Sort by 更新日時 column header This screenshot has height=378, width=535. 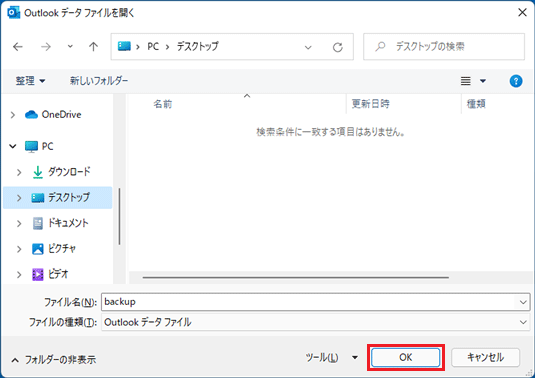click(x=371, y=104)
